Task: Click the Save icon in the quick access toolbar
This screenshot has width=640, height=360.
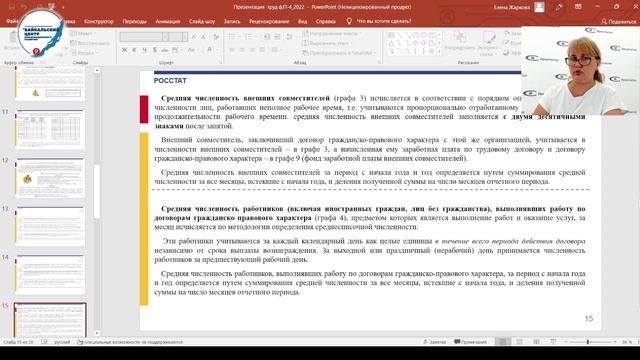Action: pyautogui.click(x=12, y=7)
